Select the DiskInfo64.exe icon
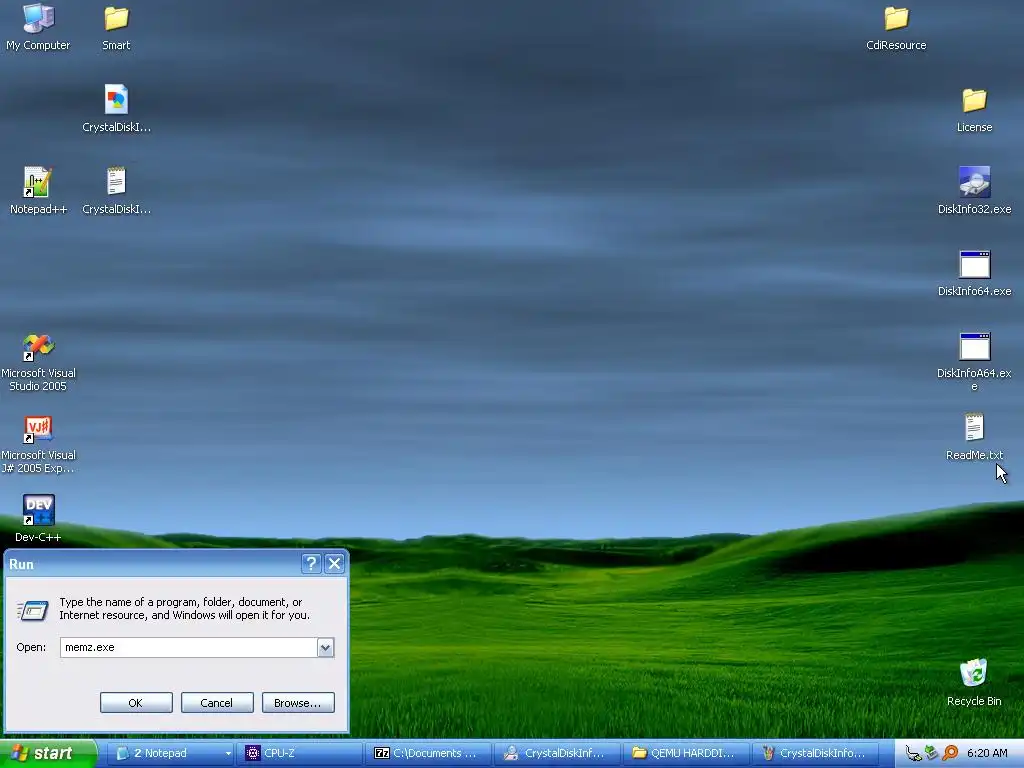 pyautogui.click(x=974, y=273)
